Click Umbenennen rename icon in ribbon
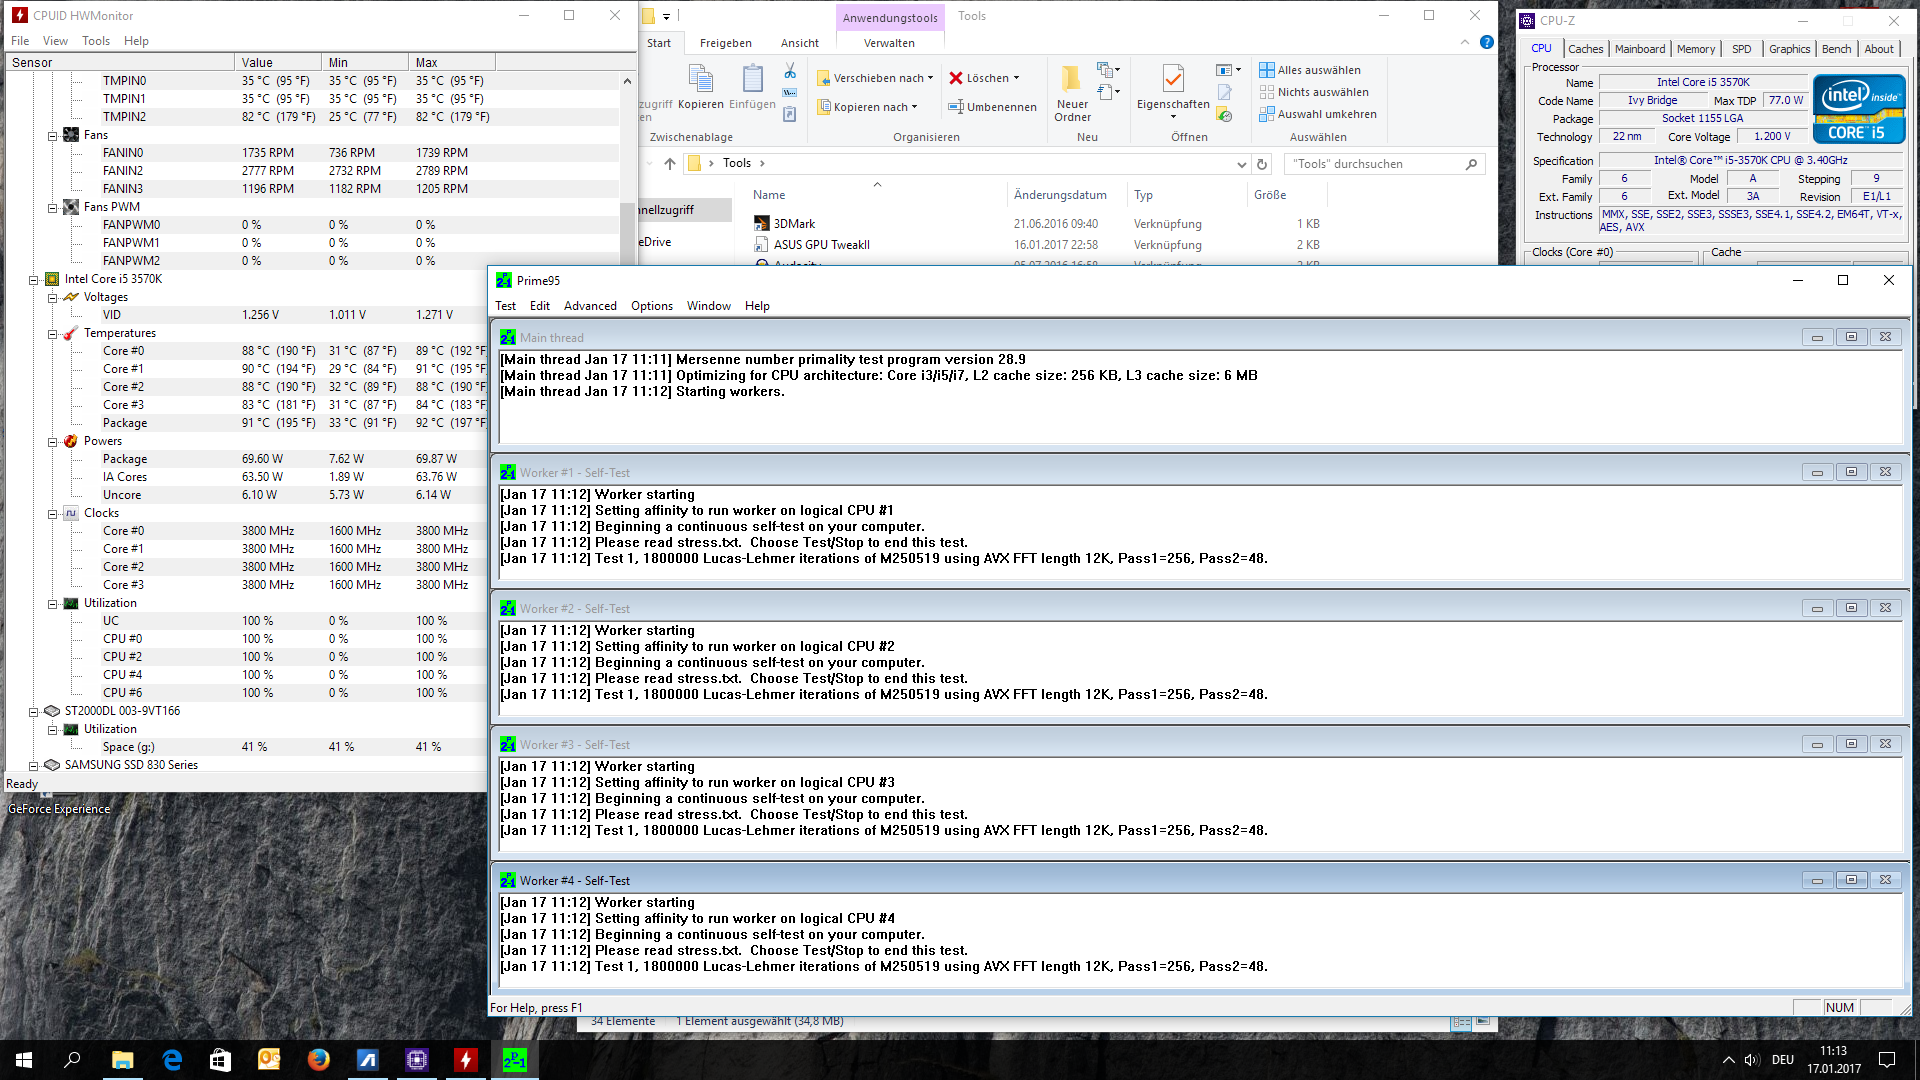The image size is (1920, 1080). tap(956, 107)
